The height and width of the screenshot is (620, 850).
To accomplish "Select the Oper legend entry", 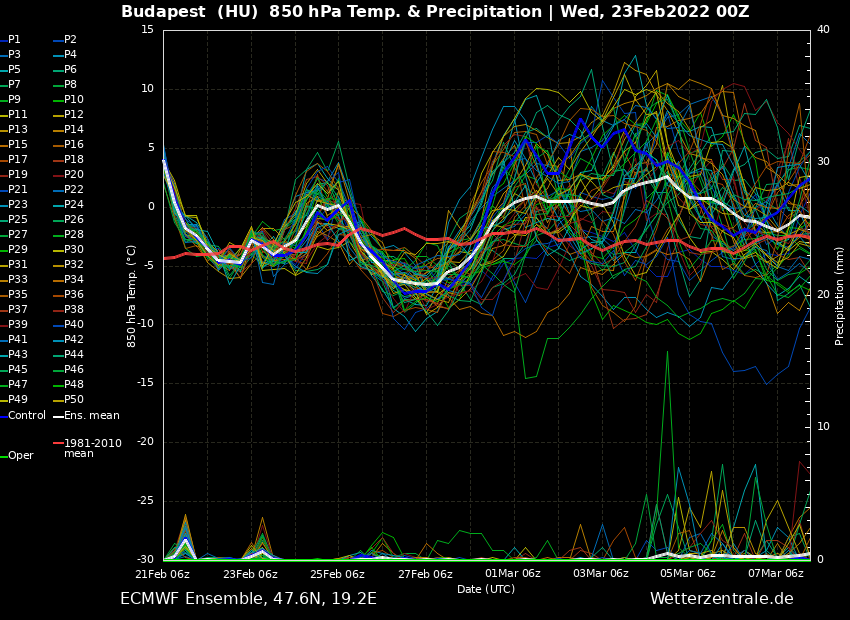I will pos(20,456).
